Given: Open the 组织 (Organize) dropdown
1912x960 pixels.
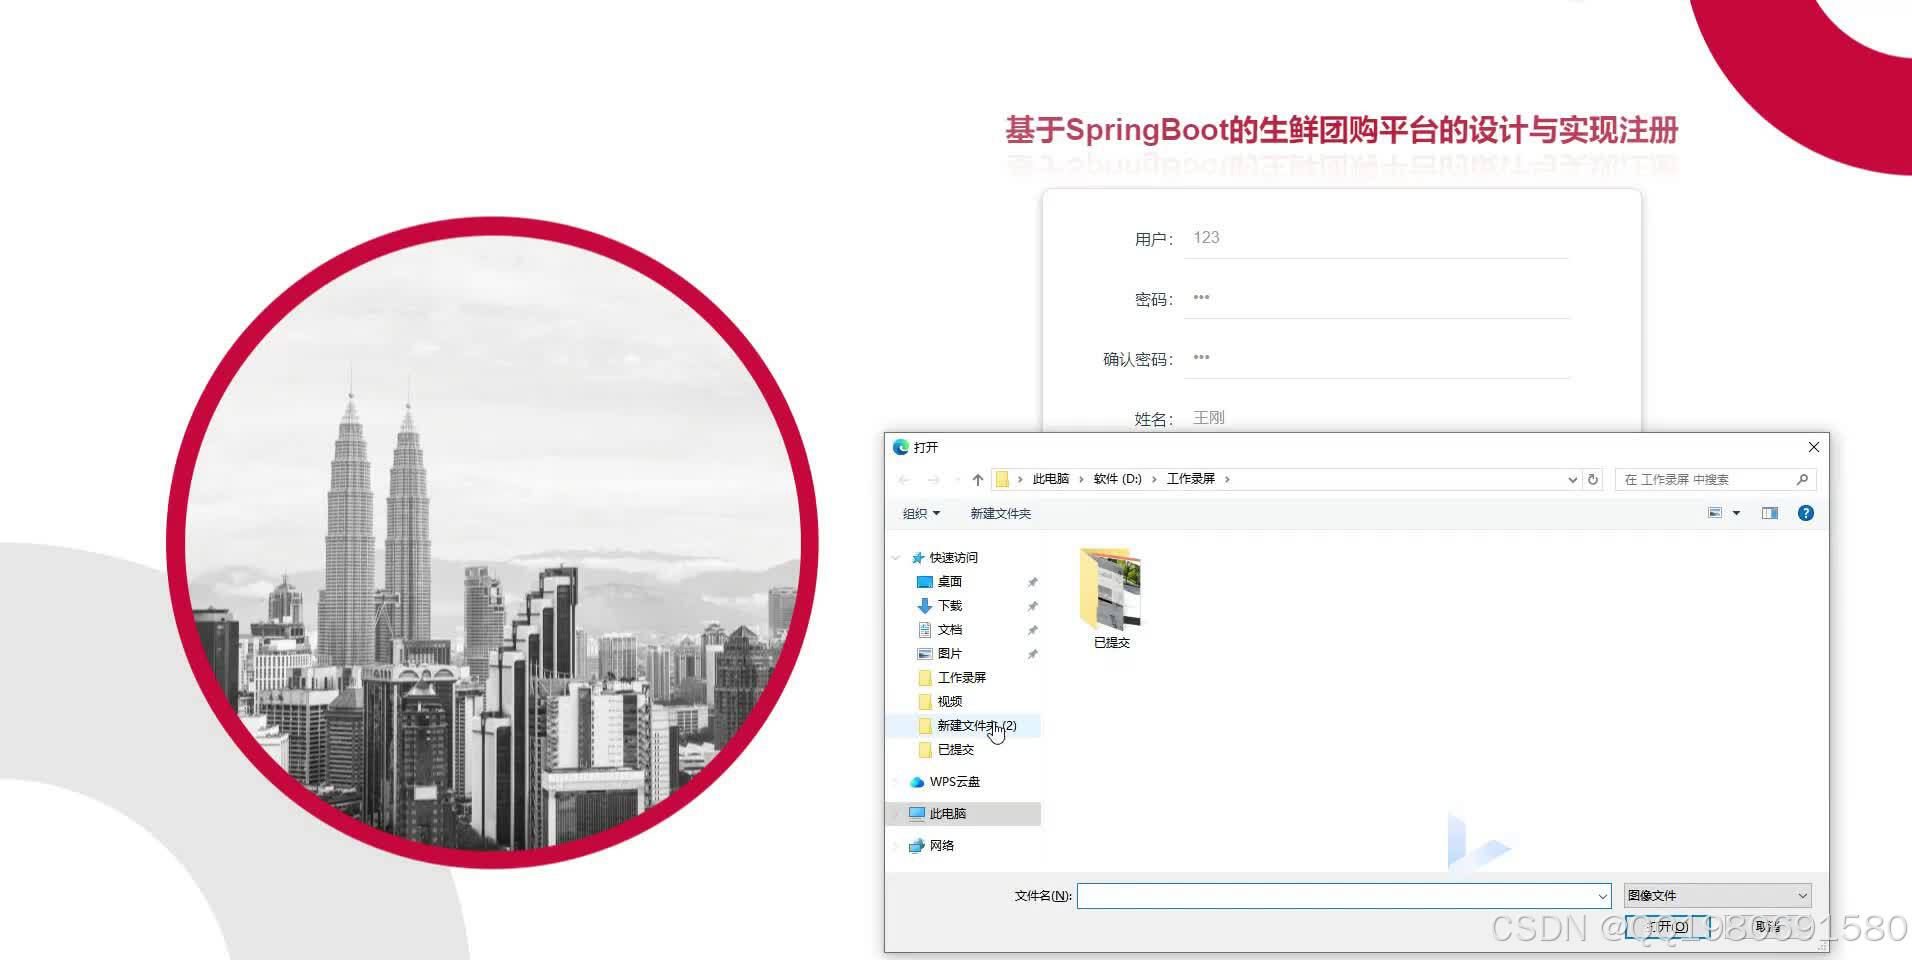Looking at the screenshot, I should pyautogui.click(x=920, y=513).
